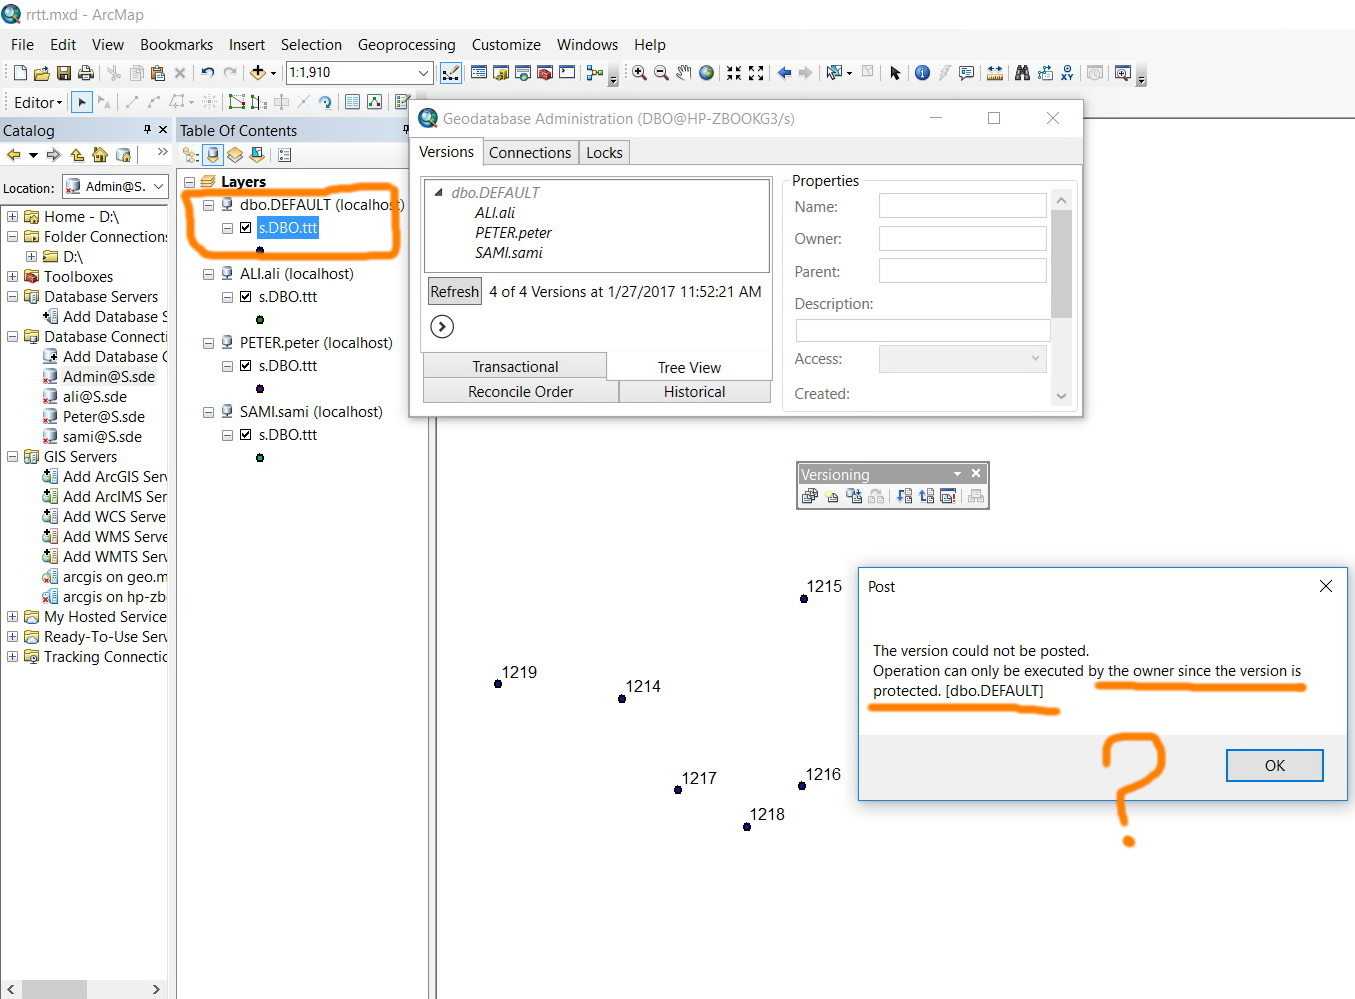Click the Refresh versions button
1355x999 pixels.
coord(455,292)
